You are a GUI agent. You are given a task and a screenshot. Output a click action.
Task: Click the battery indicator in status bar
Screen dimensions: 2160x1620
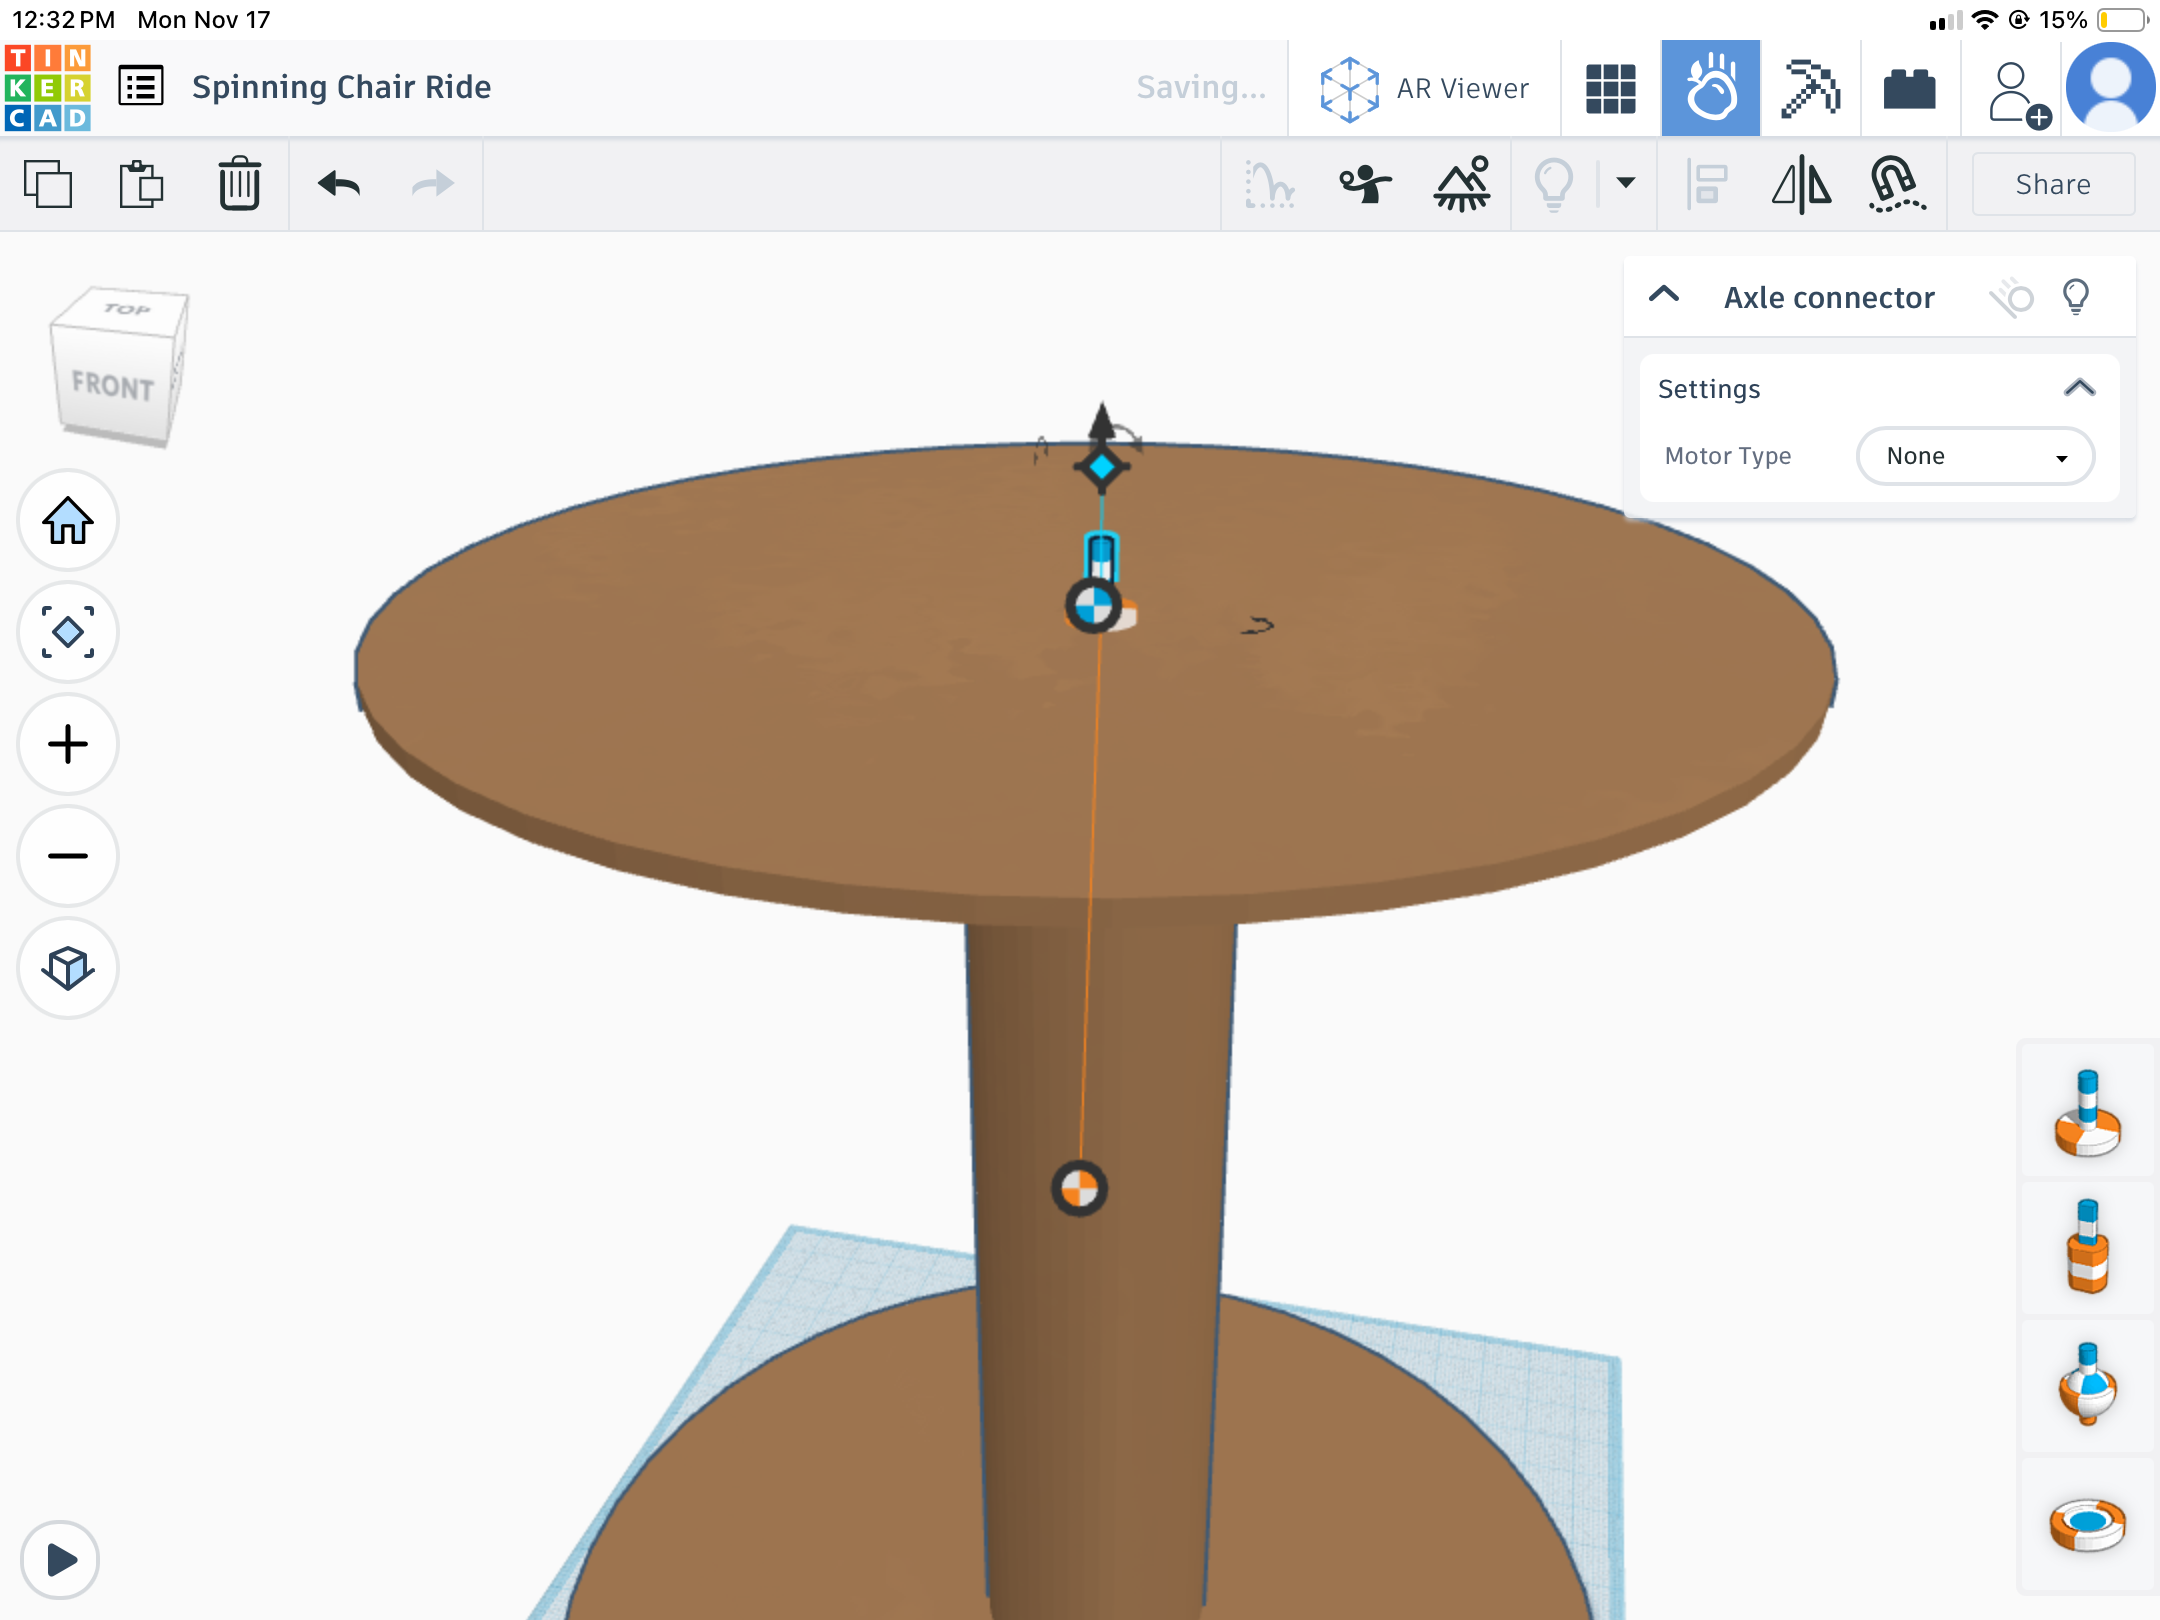tap(2122, 20)
